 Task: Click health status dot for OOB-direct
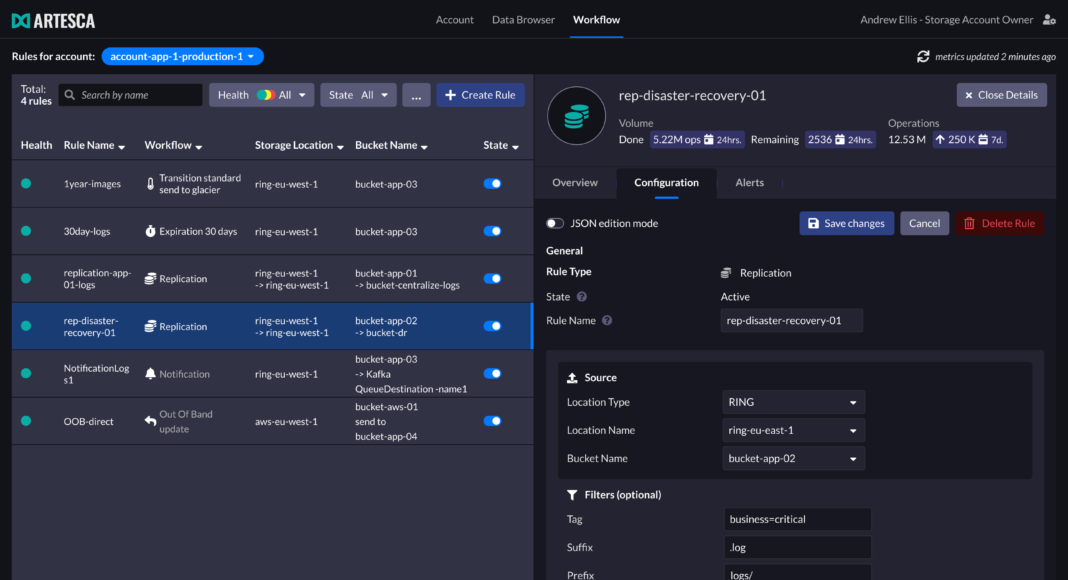click(26, 421)
